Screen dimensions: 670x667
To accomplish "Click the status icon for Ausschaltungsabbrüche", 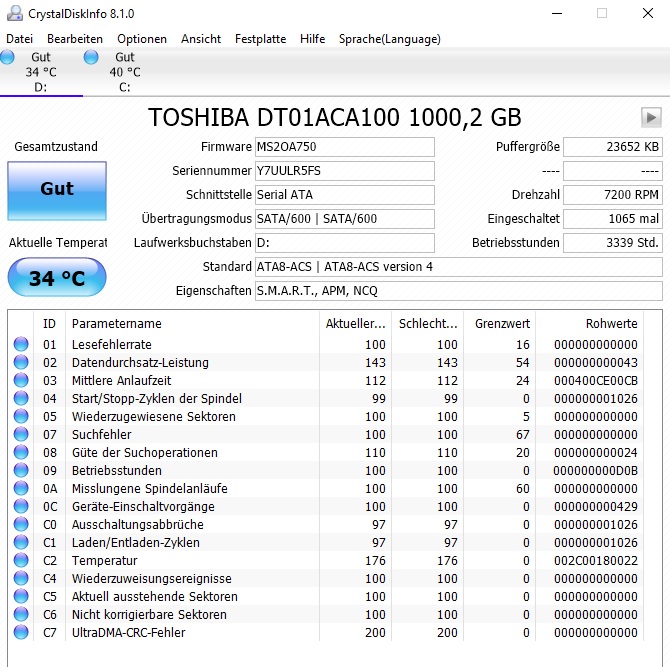I will pyautogui.click(x=21, y=524).
